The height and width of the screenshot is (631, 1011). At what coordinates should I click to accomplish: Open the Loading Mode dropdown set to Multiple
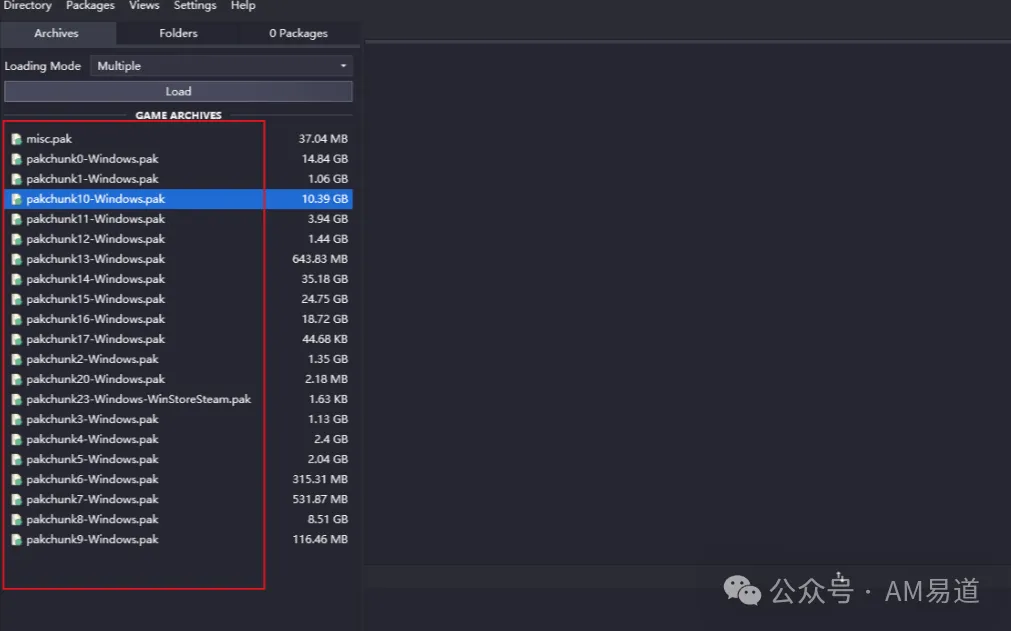click(x=221, y=66)
